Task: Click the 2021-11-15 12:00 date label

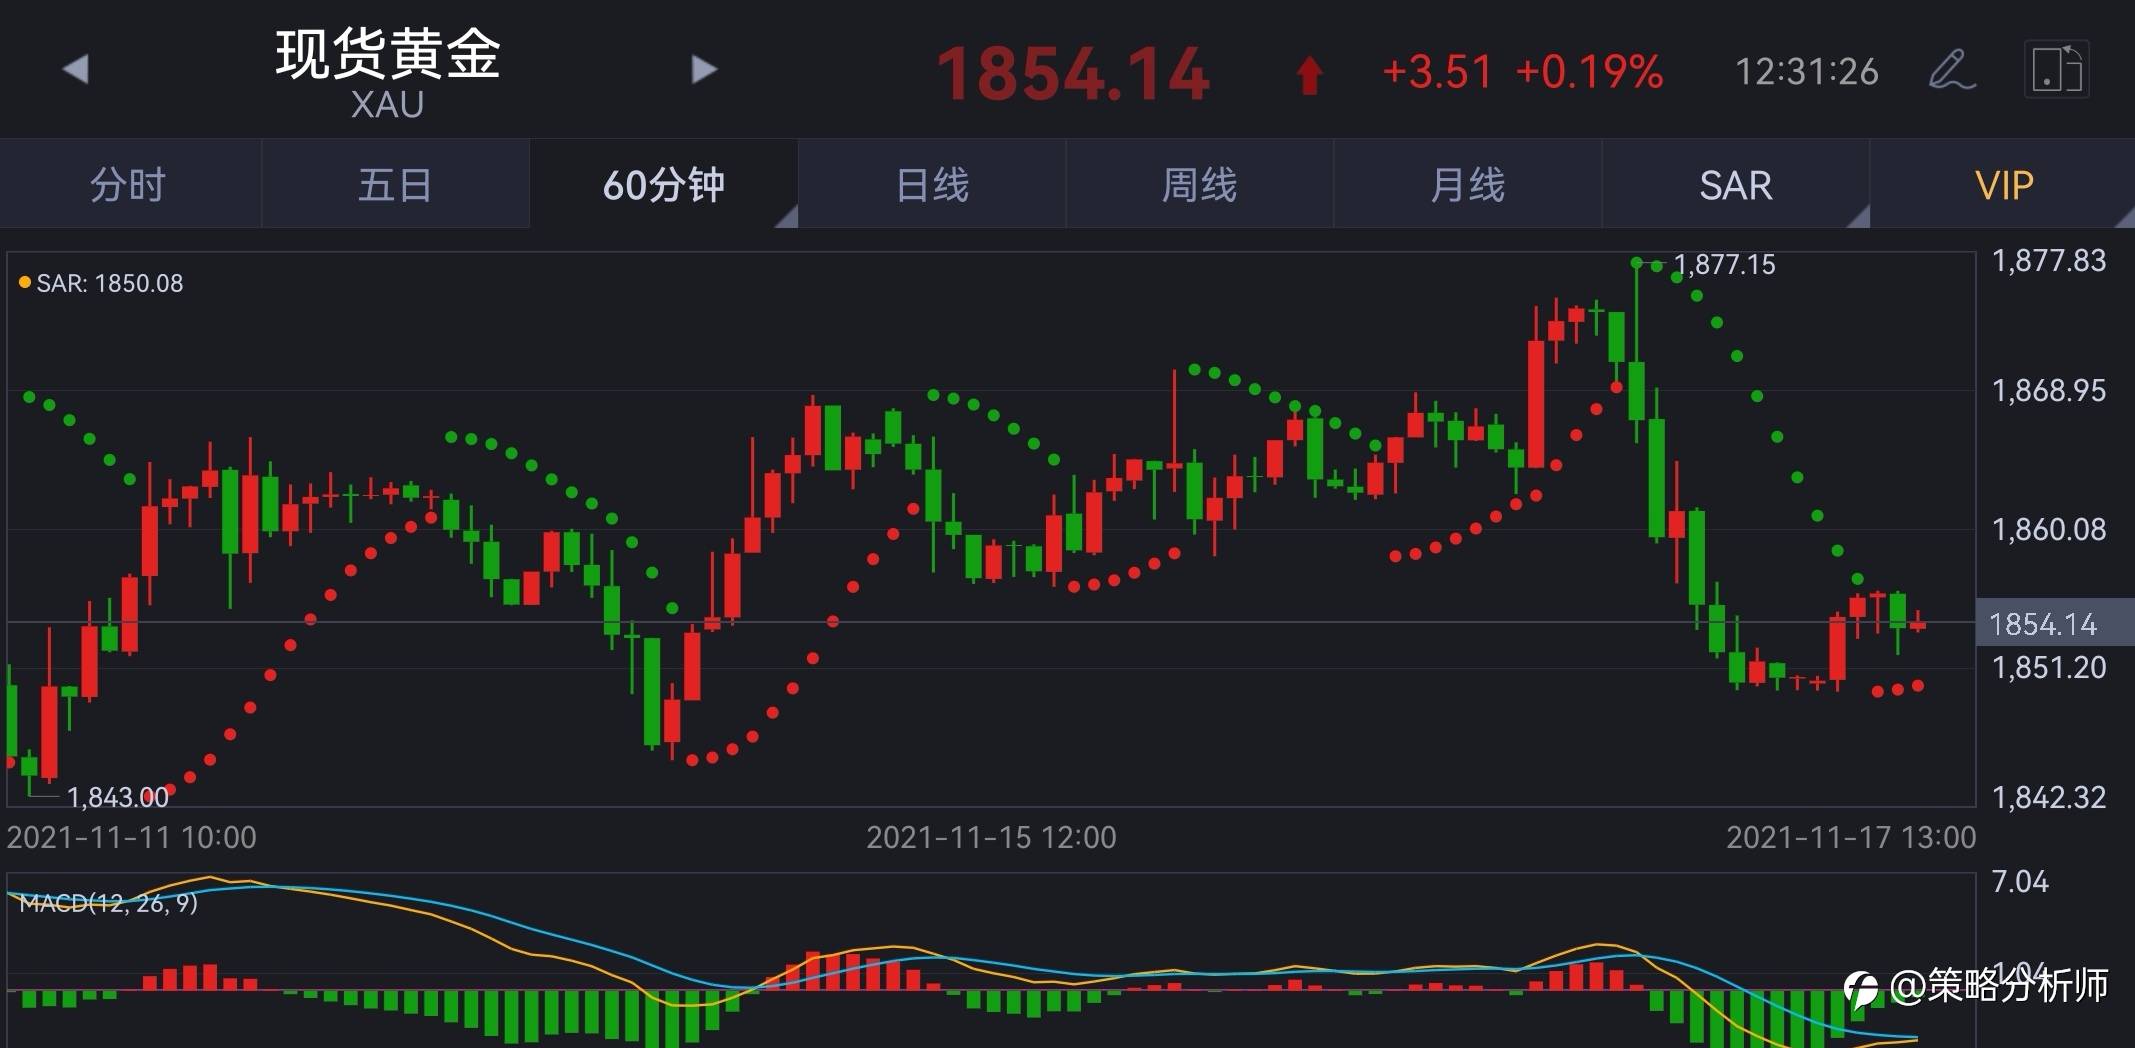Action: pos(991,837)
